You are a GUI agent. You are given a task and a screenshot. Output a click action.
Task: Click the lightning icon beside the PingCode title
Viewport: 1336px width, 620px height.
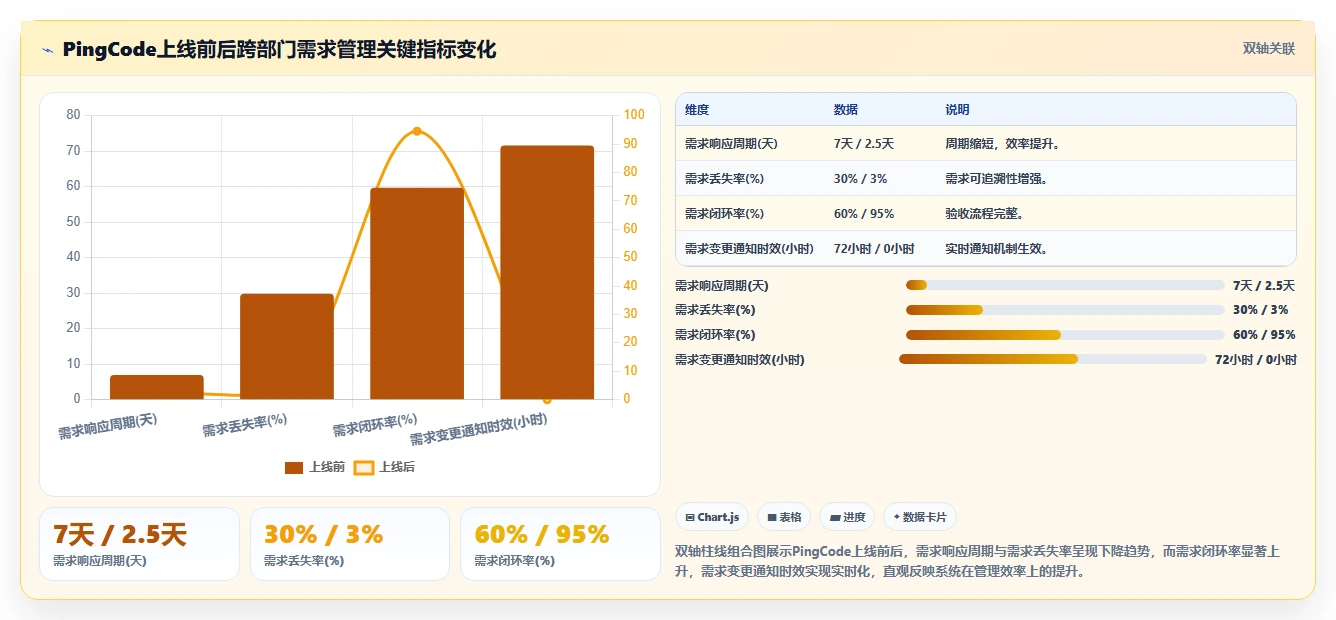tap(47, 50)
